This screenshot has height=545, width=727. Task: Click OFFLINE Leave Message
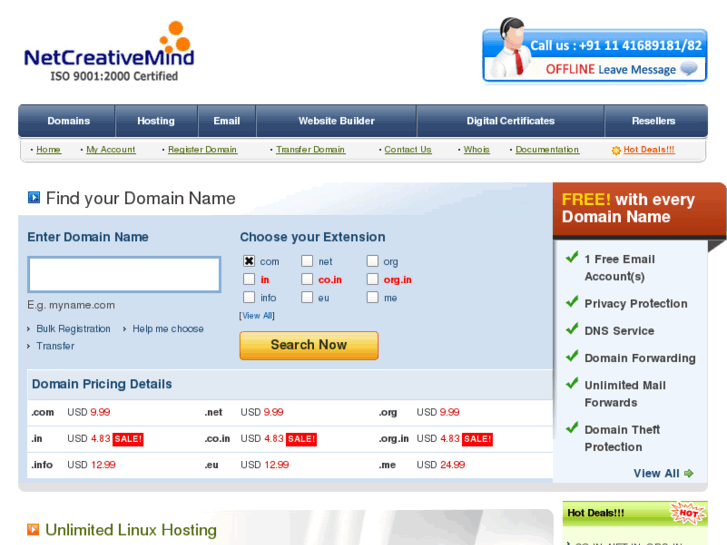tap(611, 70)
